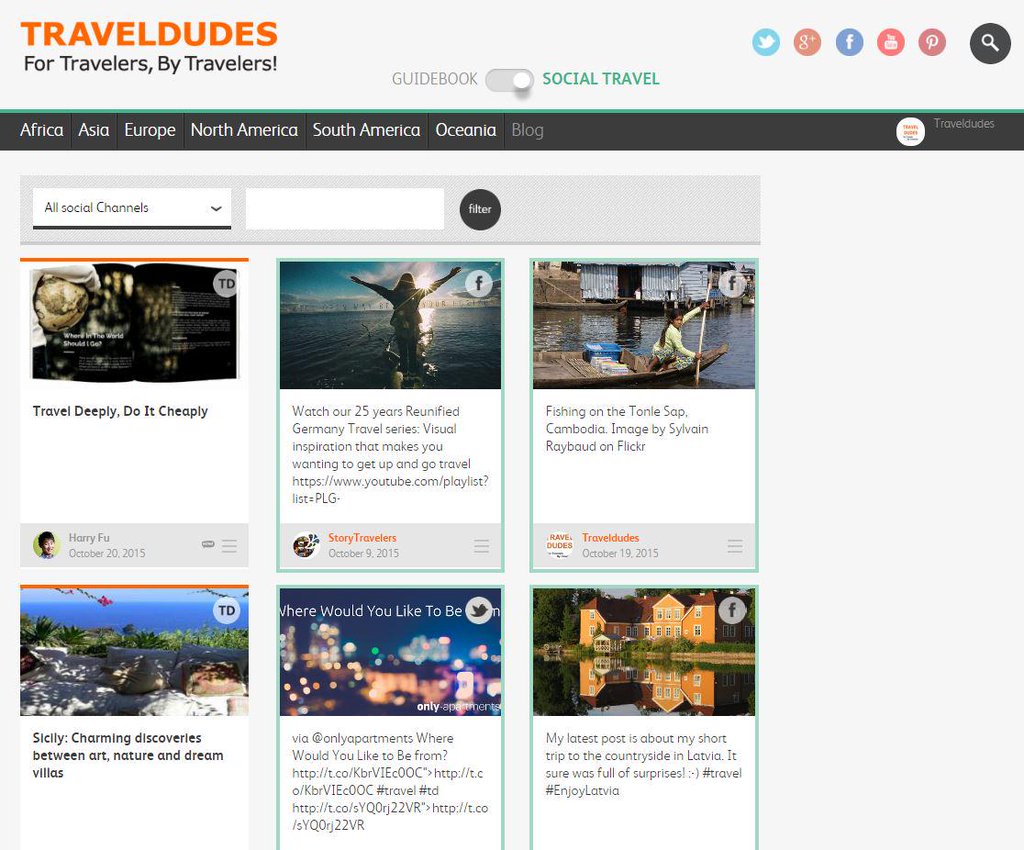Screen dimensions: 1024x850
Task: Click the StoryTravelers author link
Action: 362,538
